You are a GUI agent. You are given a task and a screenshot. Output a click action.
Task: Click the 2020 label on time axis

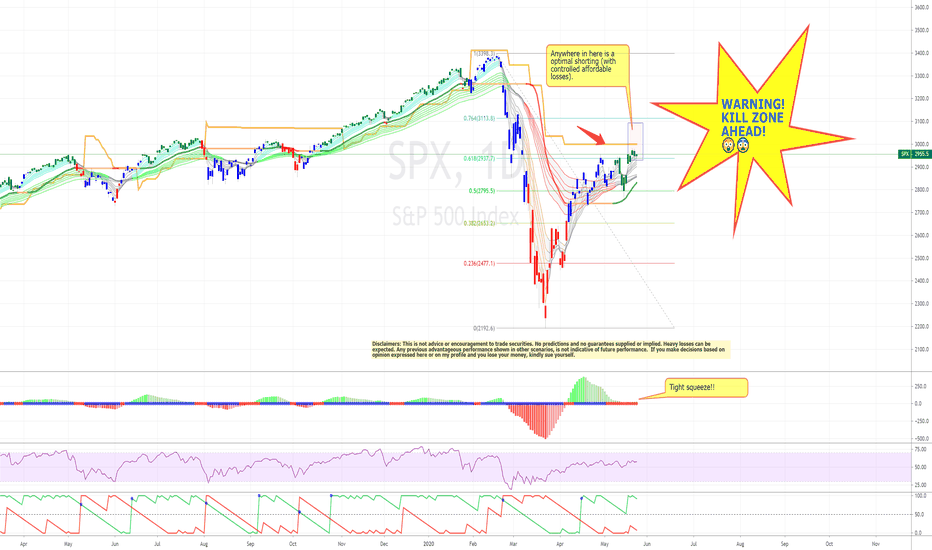coord(429,544)
